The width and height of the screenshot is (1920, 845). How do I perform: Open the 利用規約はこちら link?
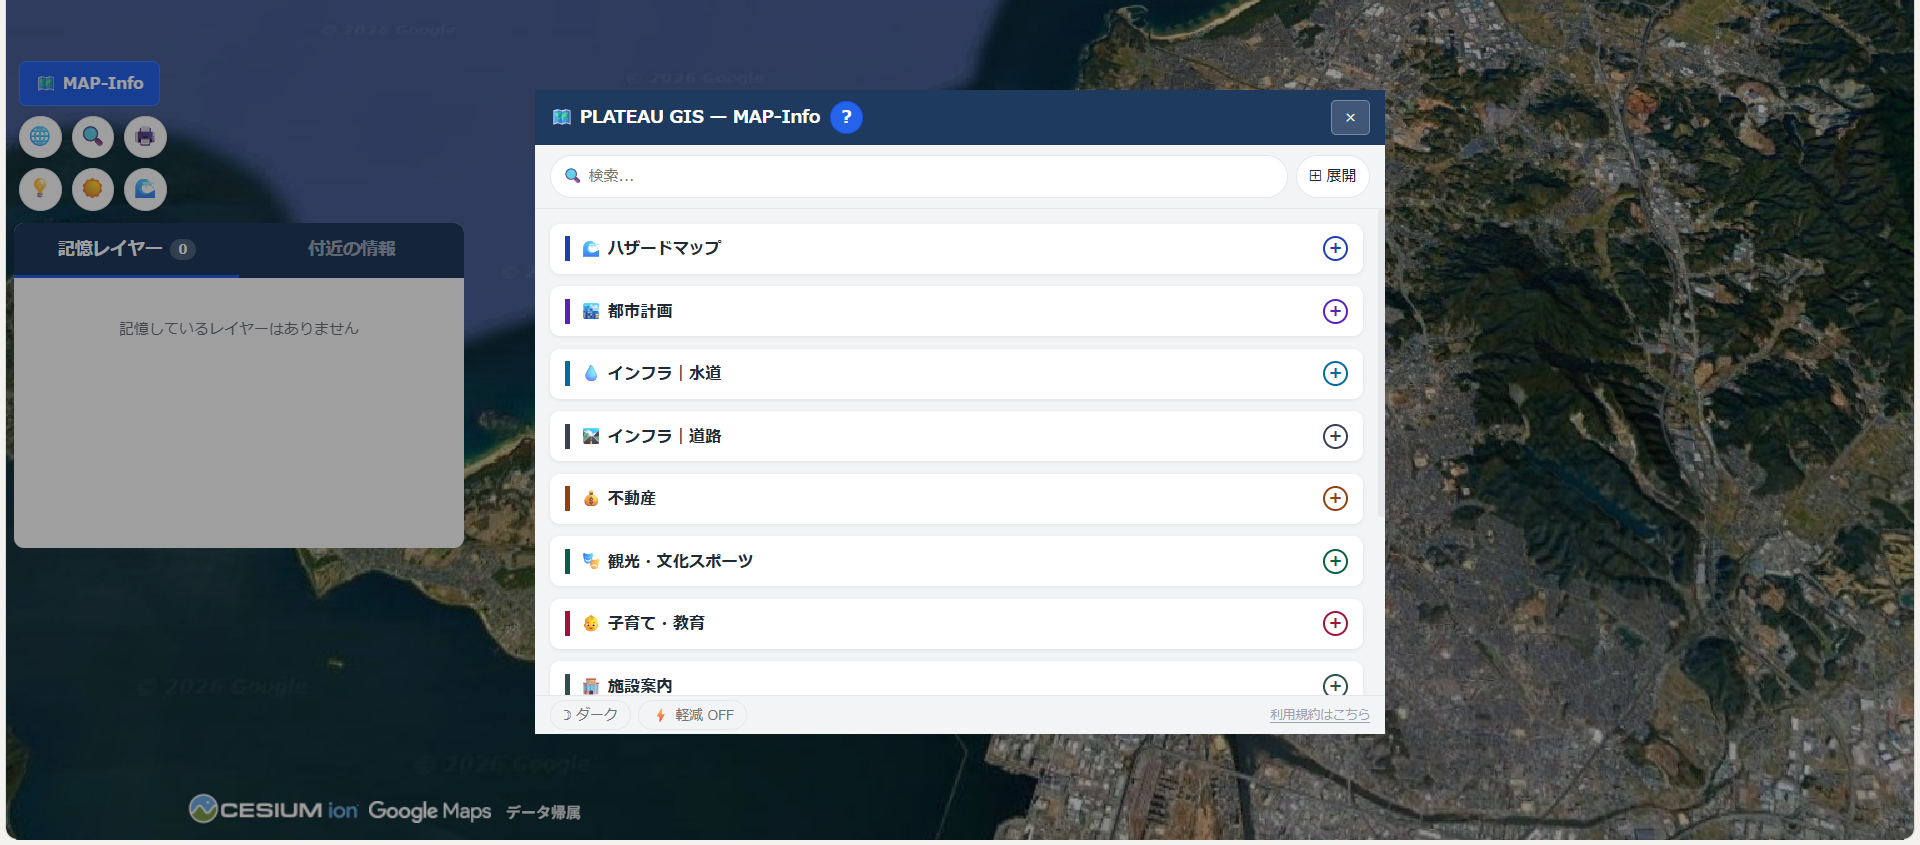1319,715
